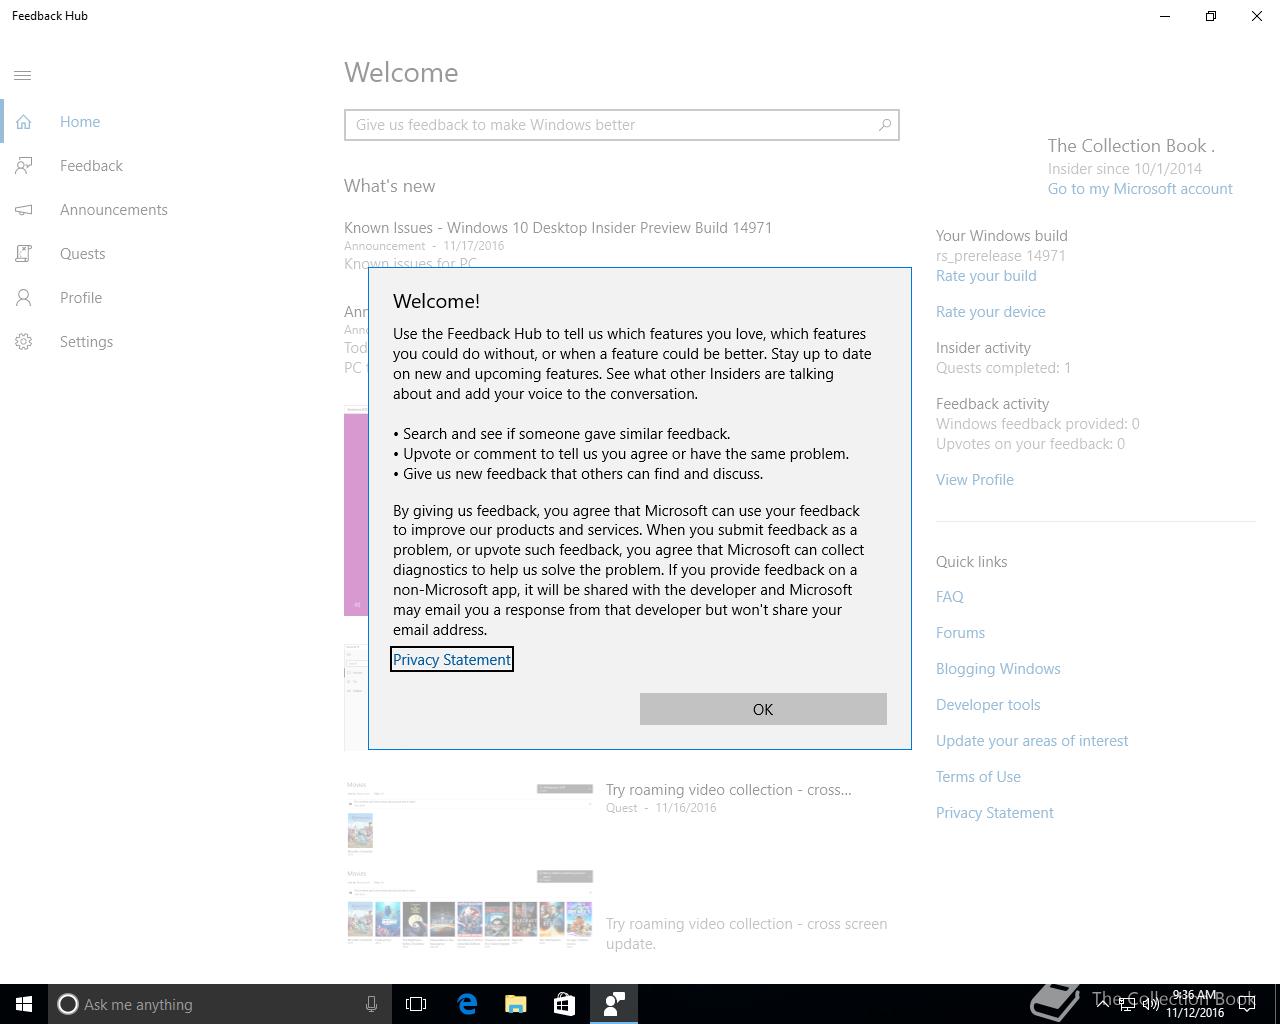Click Cortana Ask me anything box
The width and height of the screenshot is (1280, 1024).
[x=218, y=1004]
